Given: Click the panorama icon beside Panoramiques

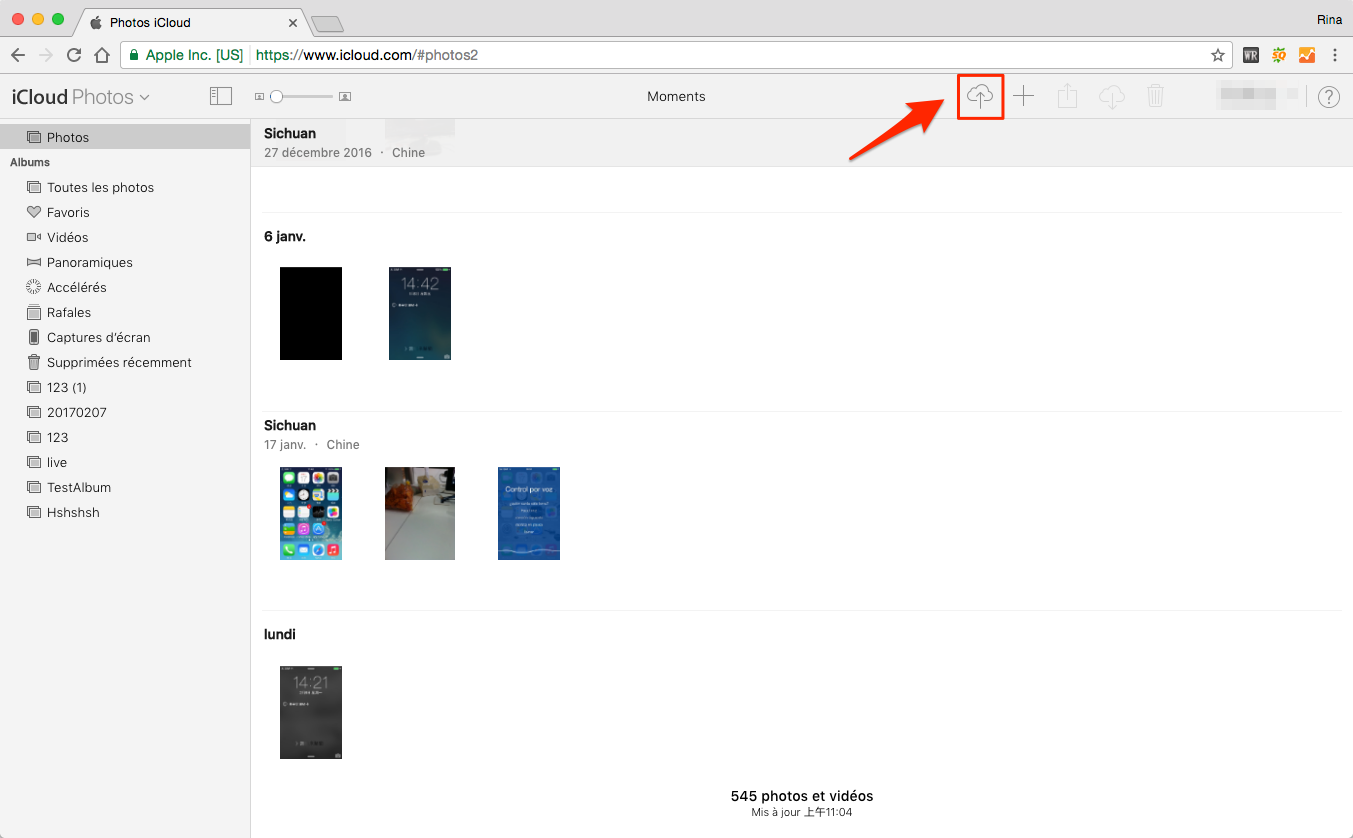Looking at the screenshot, I should (34, 262).
